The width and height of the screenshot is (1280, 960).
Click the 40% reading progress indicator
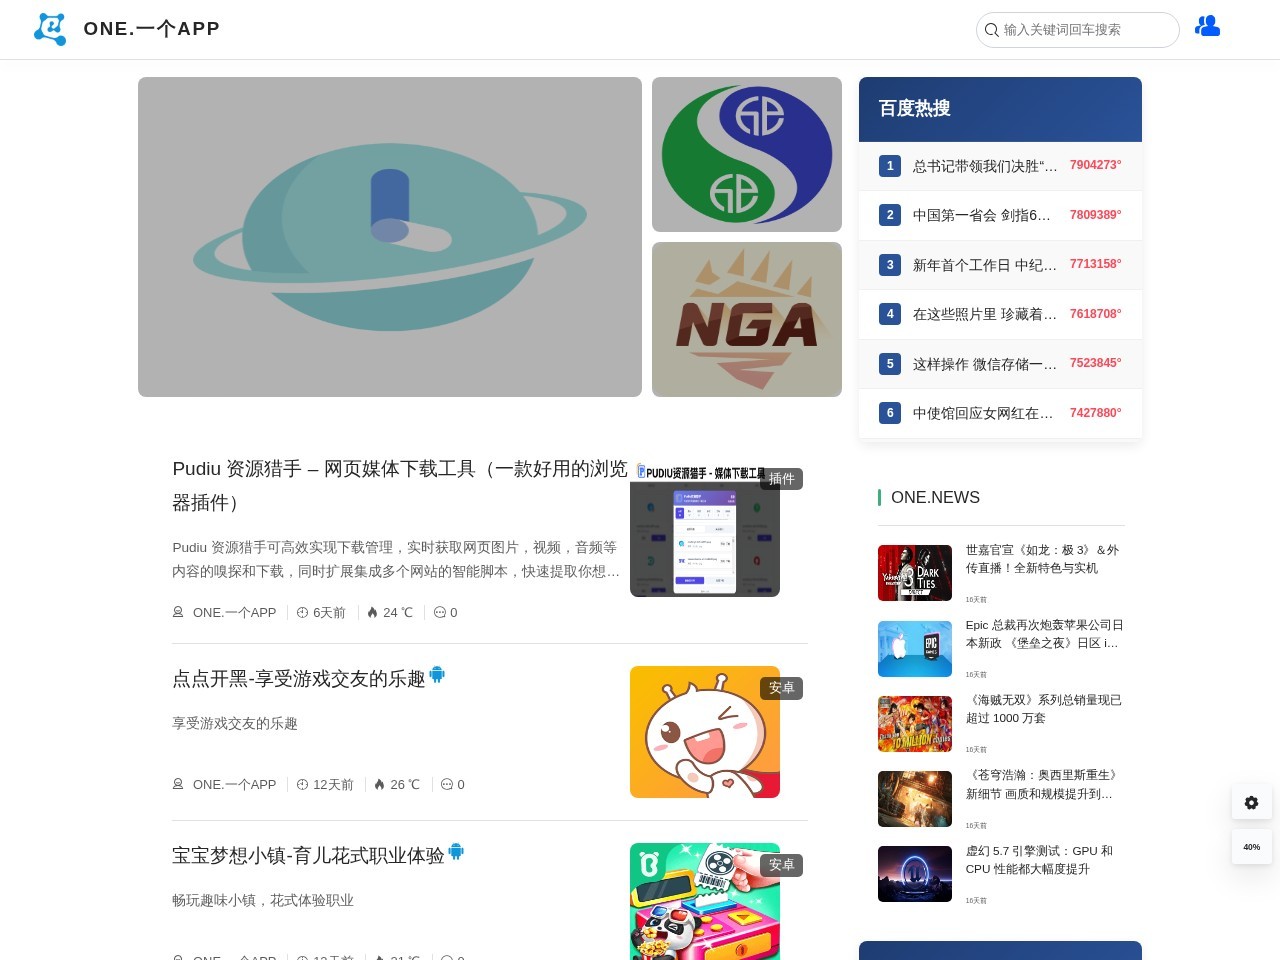(1251, 846)
